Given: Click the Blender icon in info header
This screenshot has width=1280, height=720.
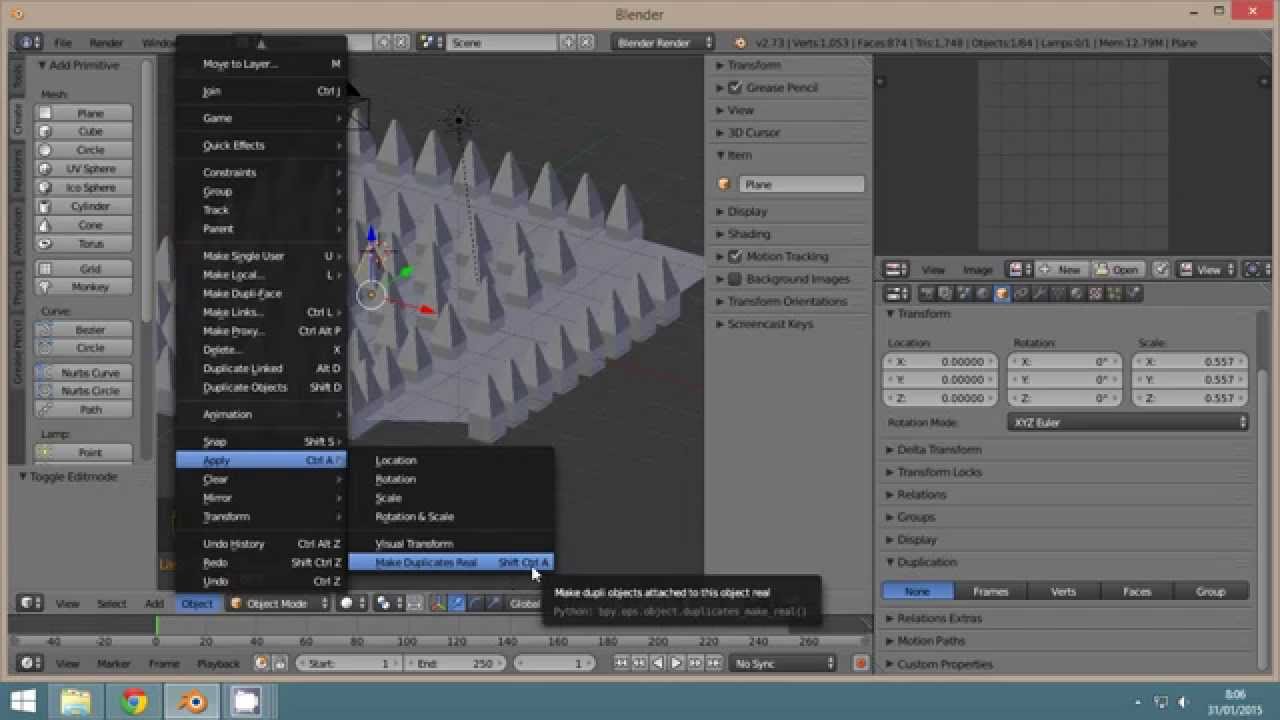Looking at the screenshot, I should coord(740,42).
